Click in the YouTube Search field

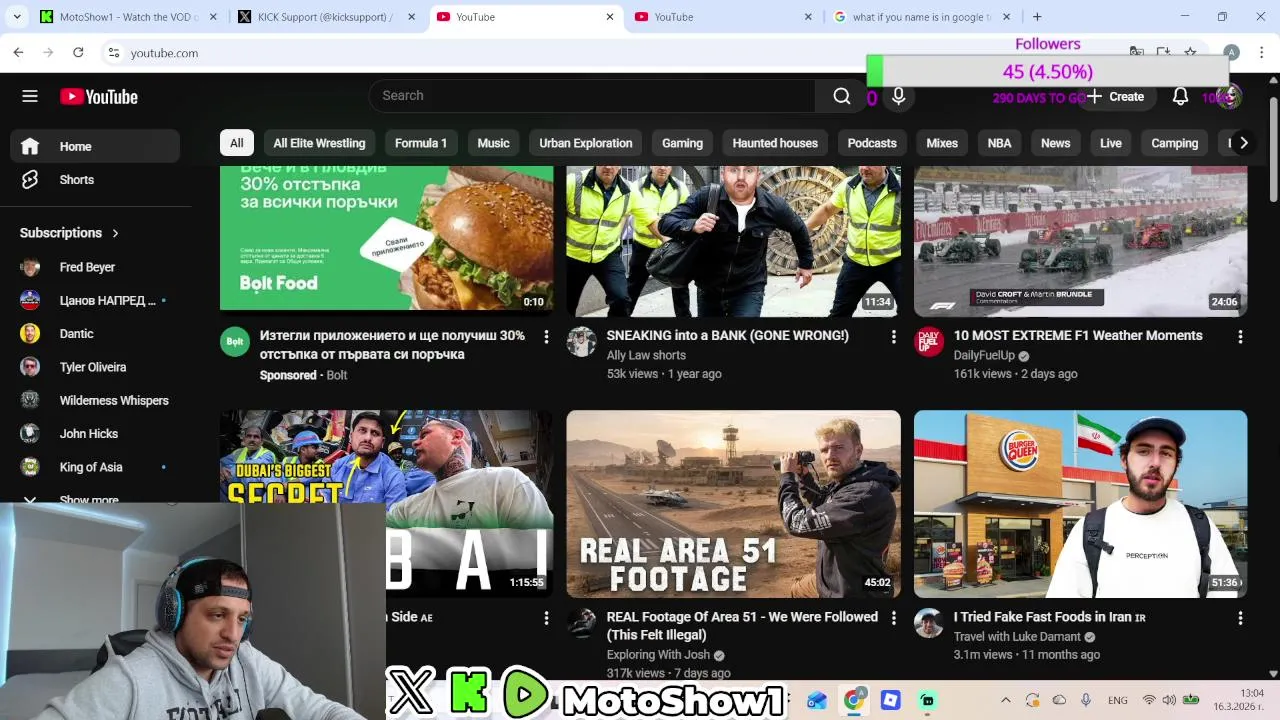pos(592,96)
